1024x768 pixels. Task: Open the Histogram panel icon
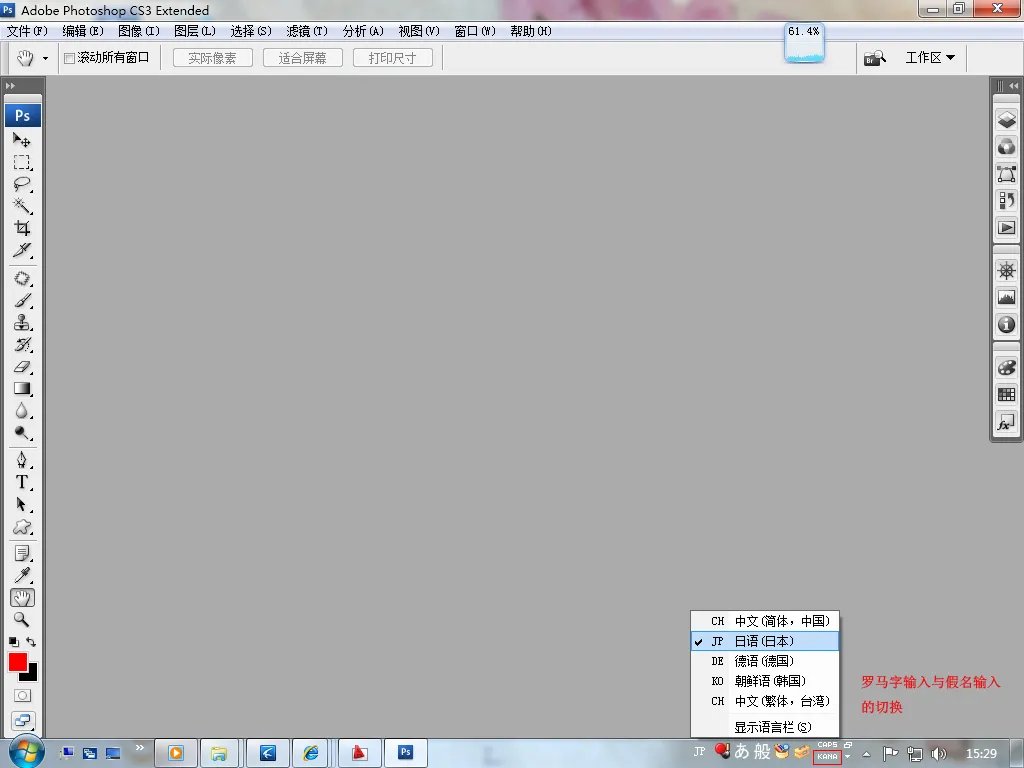1006,296
